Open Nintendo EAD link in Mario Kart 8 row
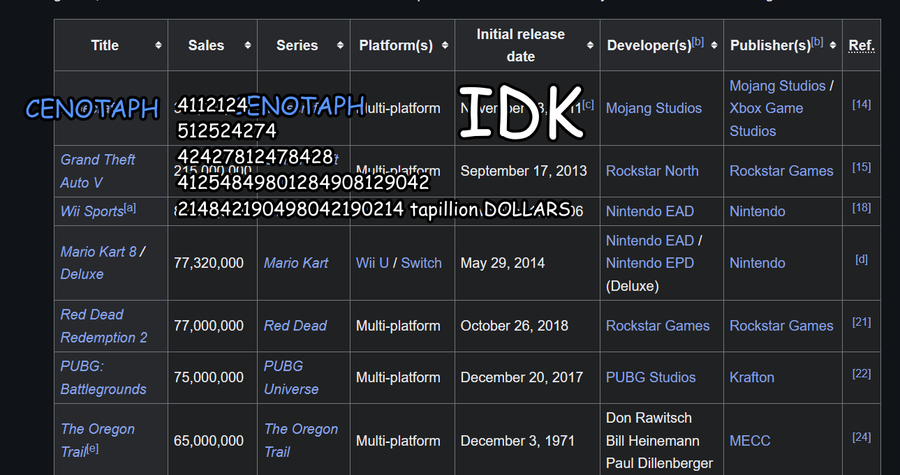The height and width of the screenshot is (475, 900). click(650, 240)
